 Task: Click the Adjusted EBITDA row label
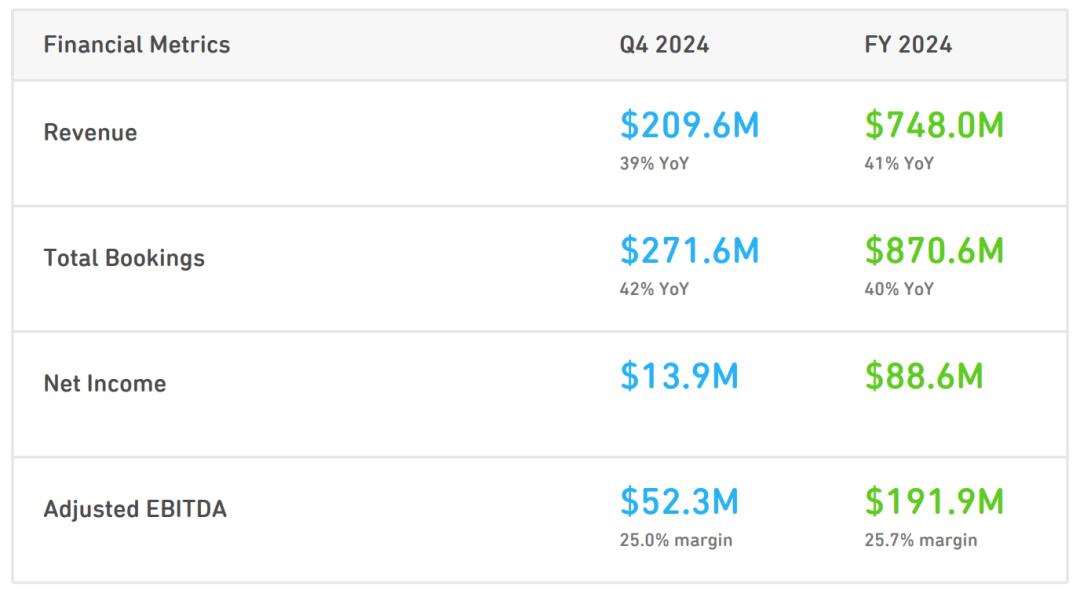(135, 509)
